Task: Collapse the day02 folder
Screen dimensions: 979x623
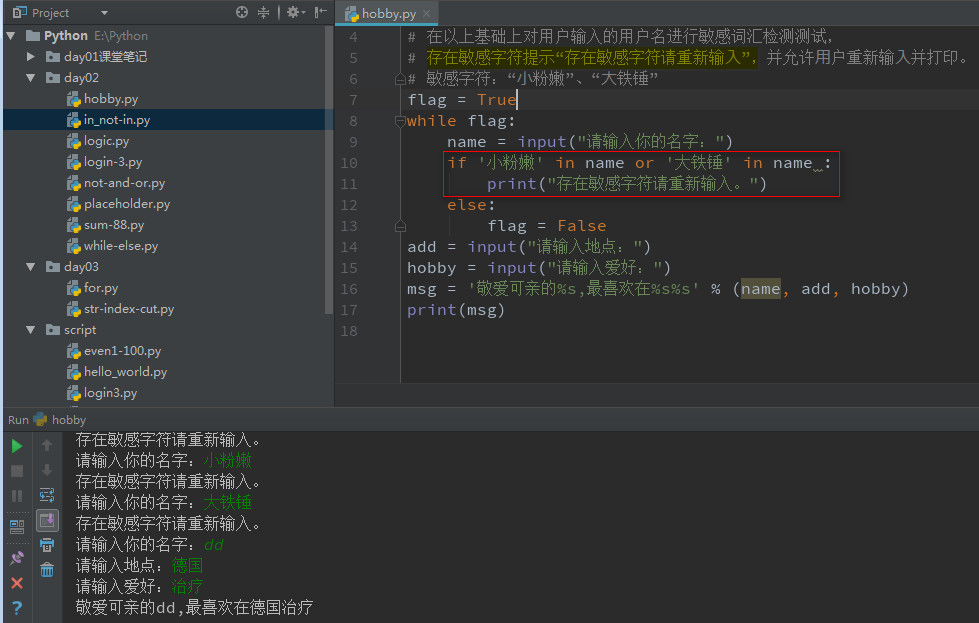Action: tap(31, 77)
